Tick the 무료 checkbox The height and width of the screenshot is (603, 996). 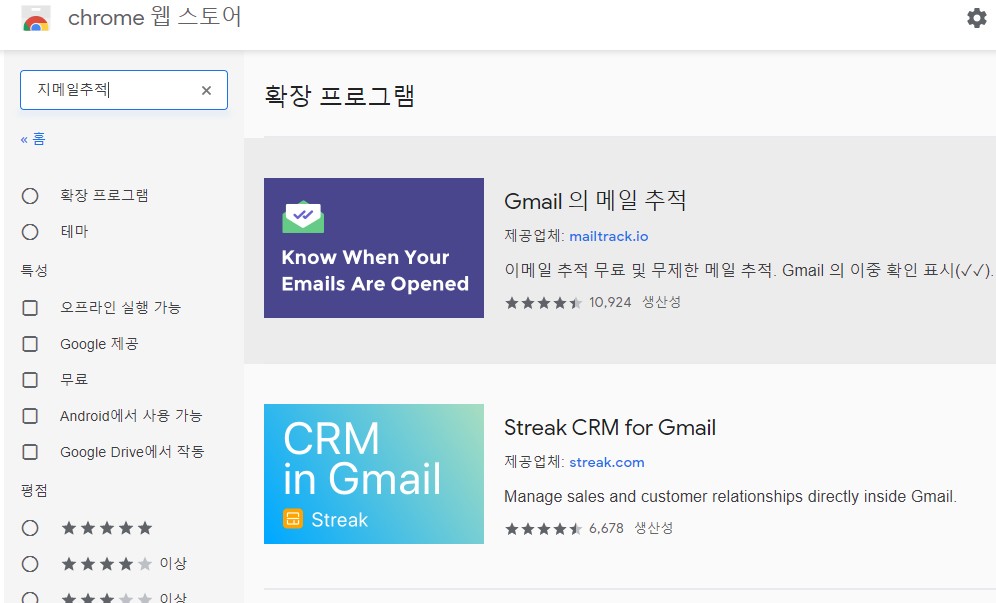pos(30,380)
